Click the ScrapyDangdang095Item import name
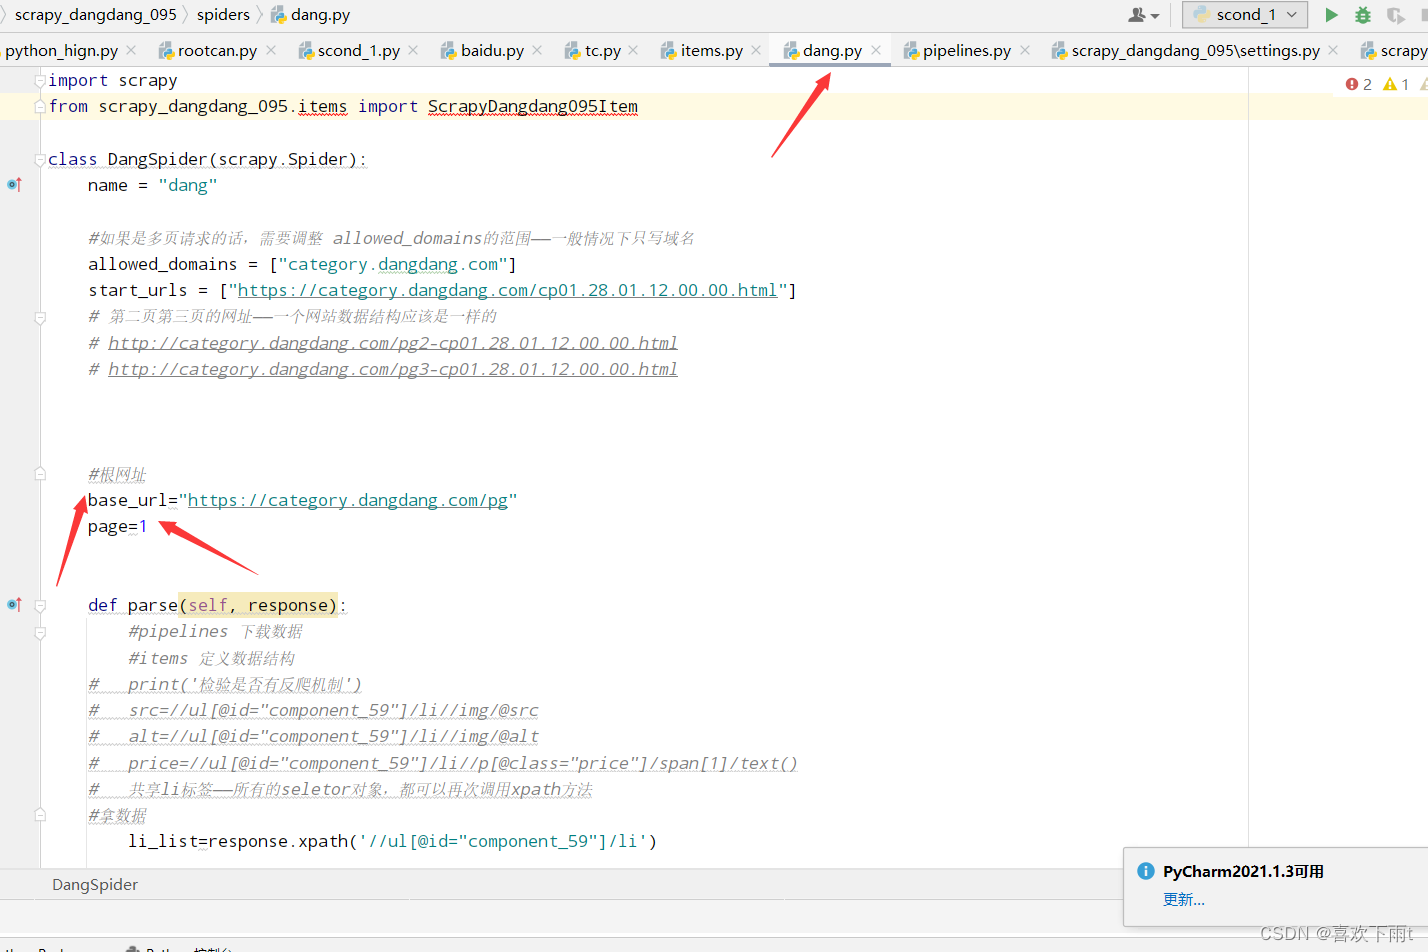1428x952 pixels. tap(533, 106)
